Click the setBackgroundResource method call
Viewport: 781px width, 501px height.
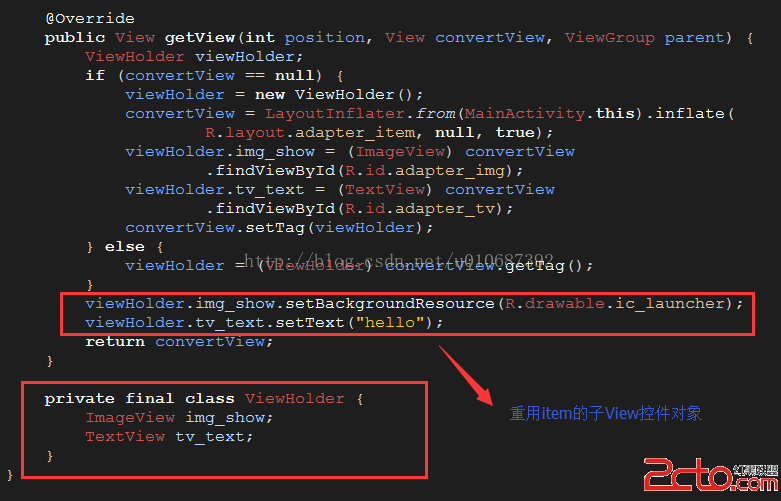(x=390, y=304)
